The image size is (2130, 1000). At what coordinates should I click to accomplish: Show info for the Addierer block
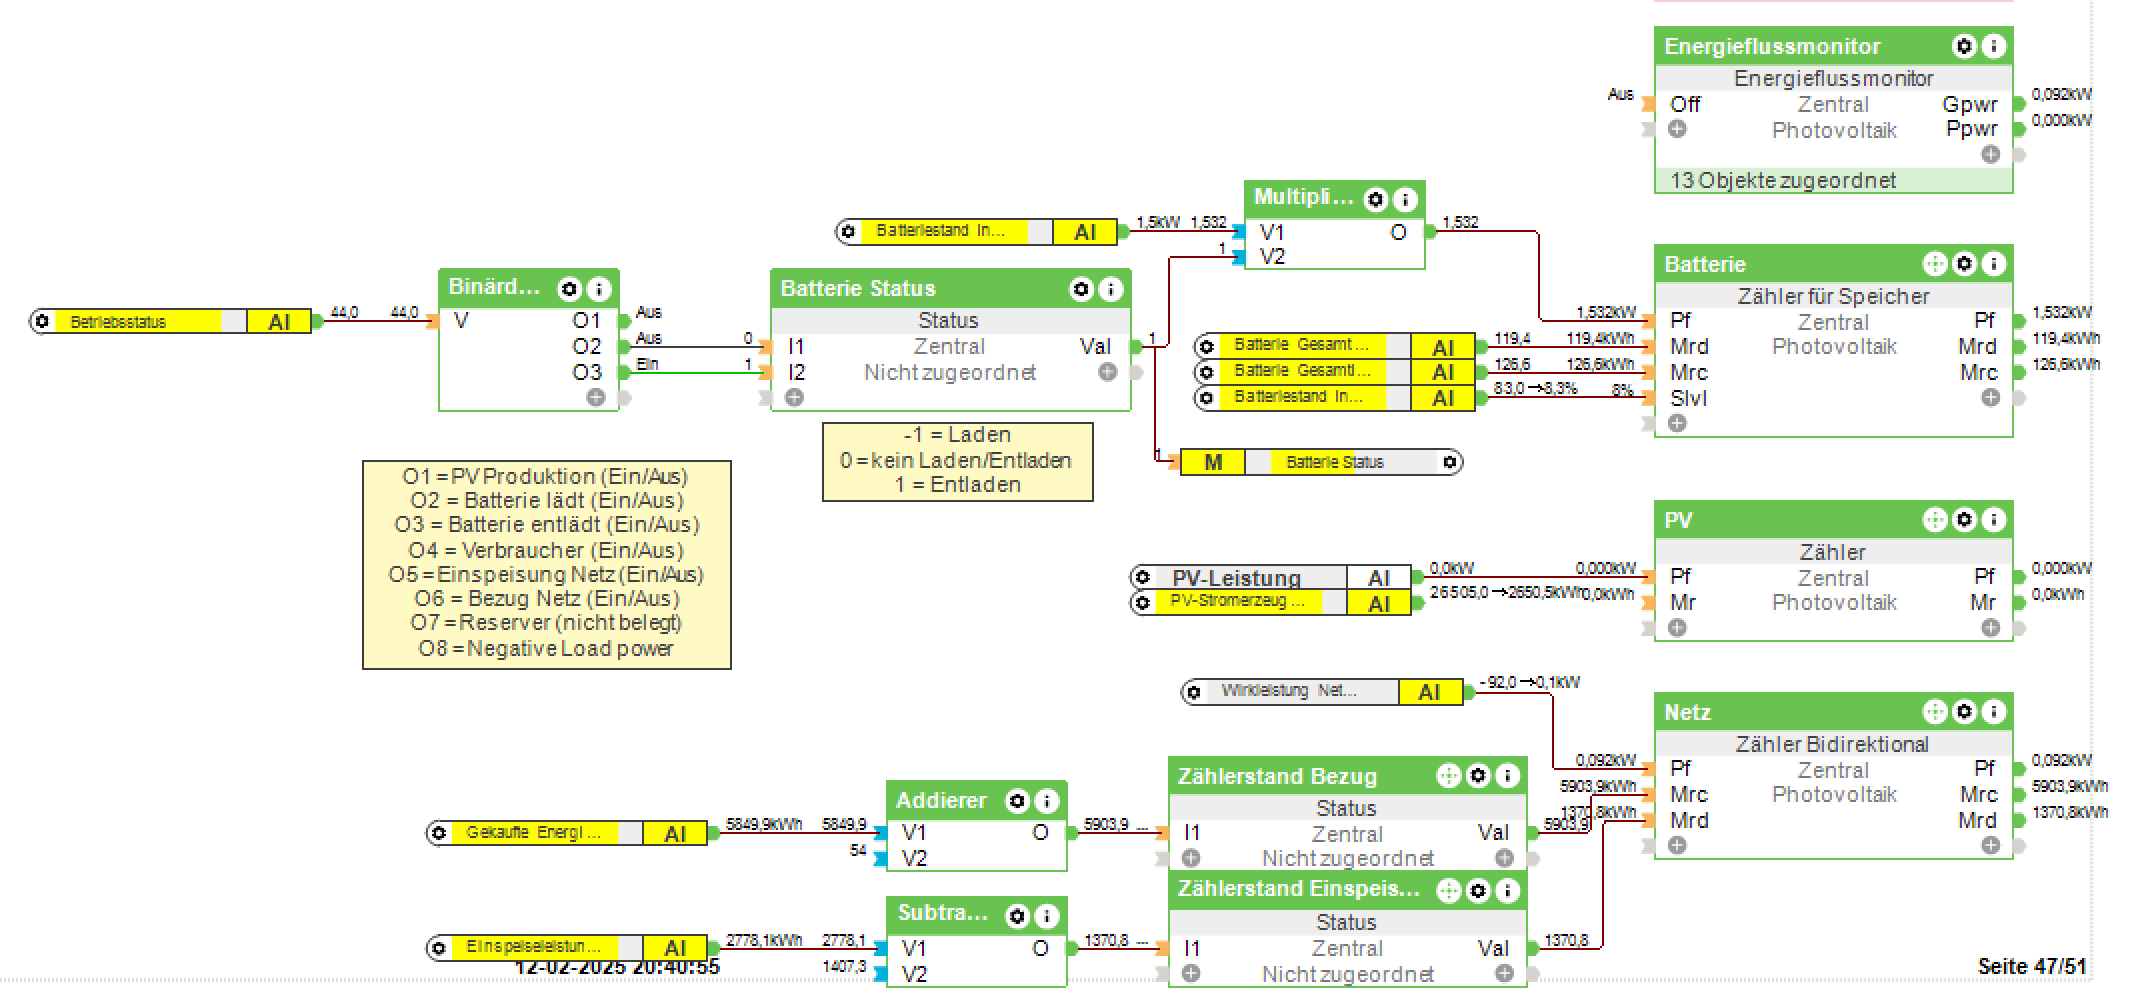[x=1047, y=801]
